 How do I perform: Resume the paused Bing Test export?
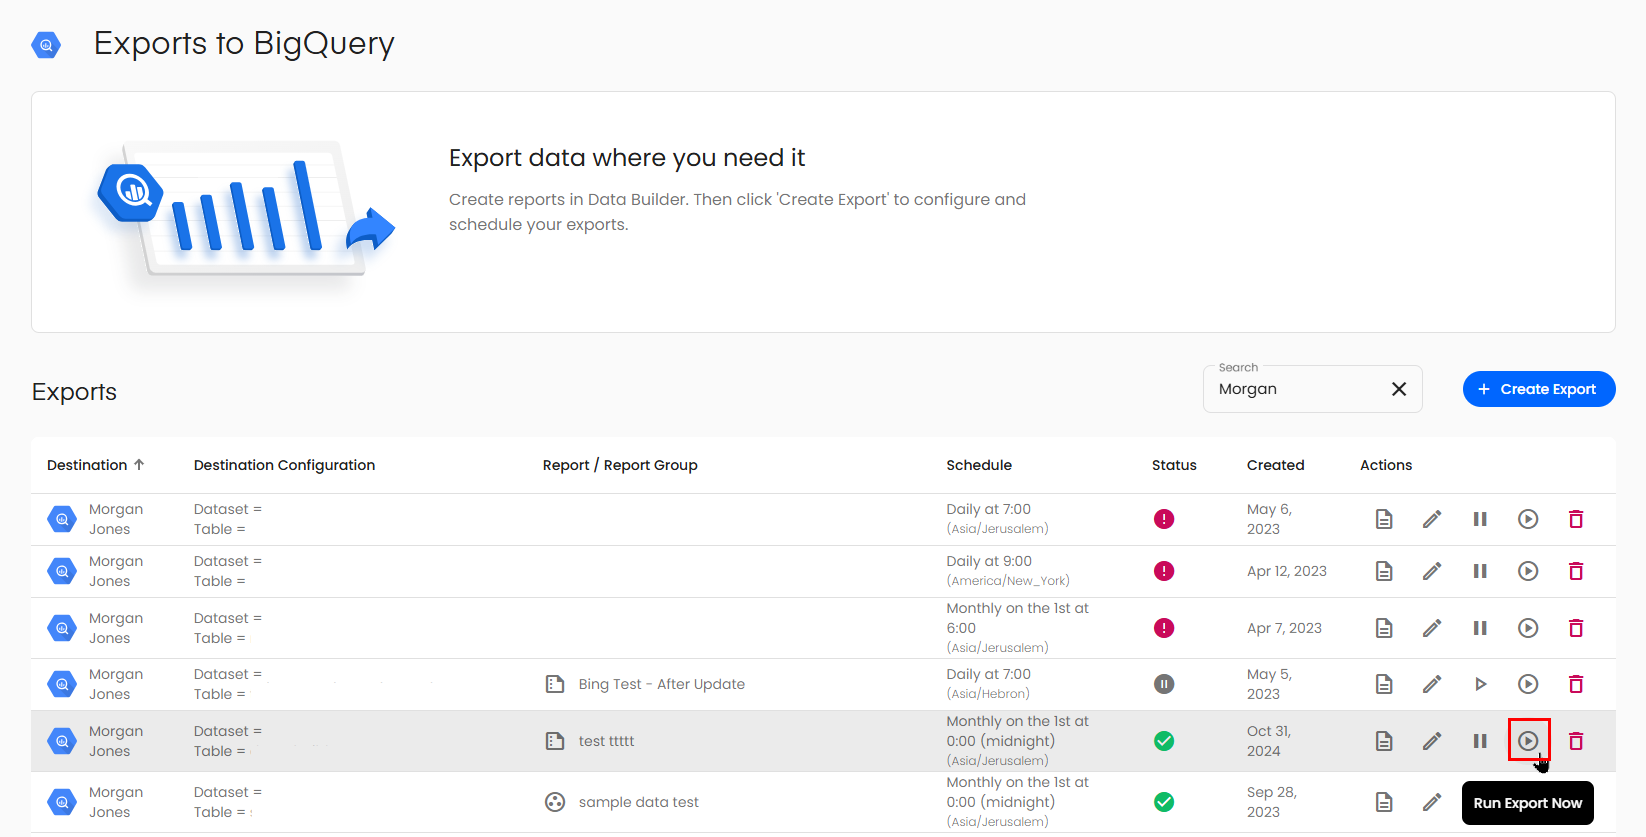pyautogui.click(x=1480, y=684)
